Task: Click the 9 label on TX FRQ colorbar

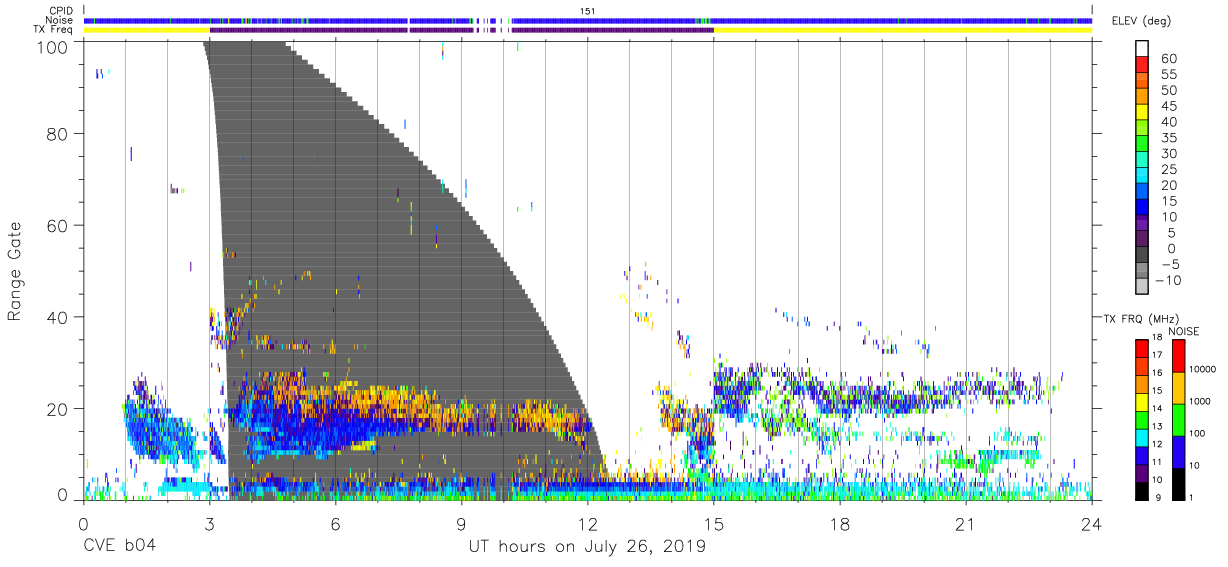Action: tap(1158, 497)
